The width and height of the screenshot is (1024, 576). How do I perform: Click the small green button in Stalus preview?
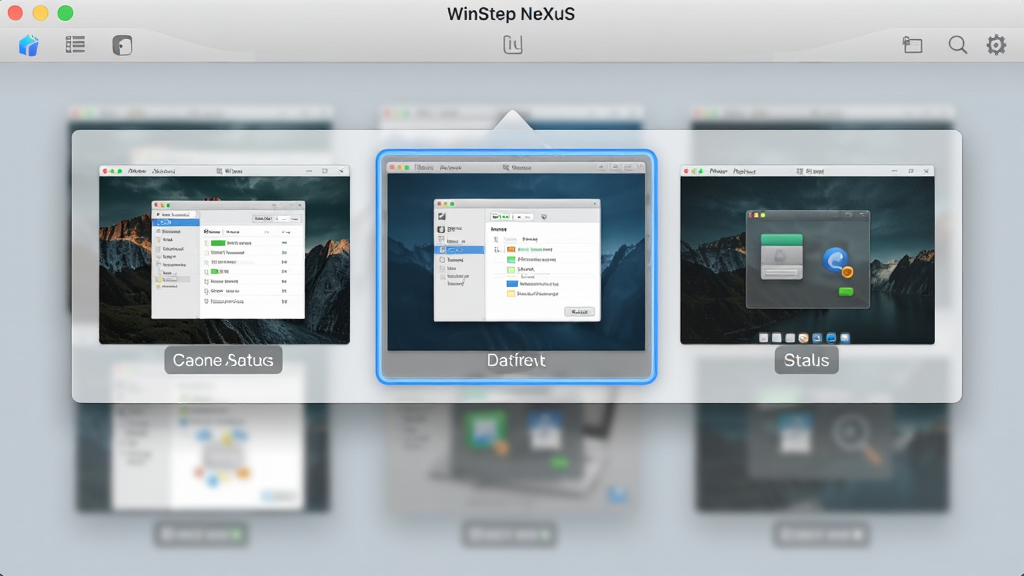tap(846, 291)
